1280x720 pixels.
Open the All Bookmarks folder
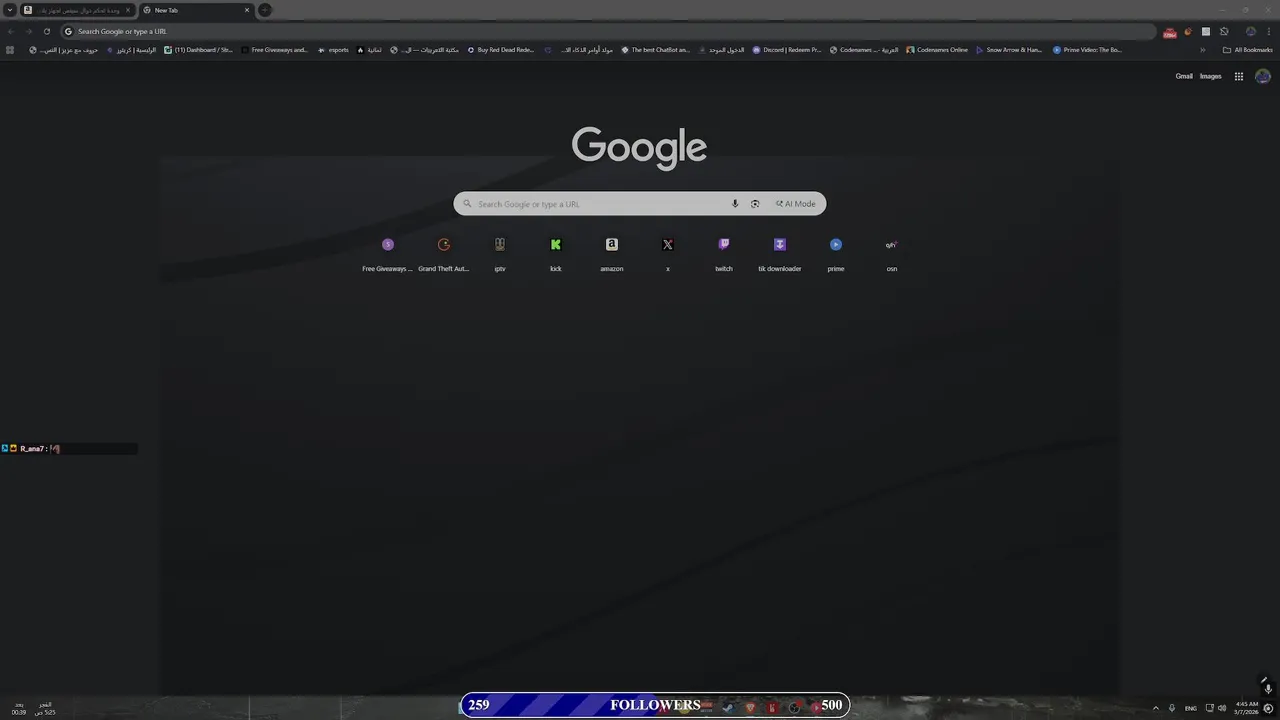click(1247, 50)
